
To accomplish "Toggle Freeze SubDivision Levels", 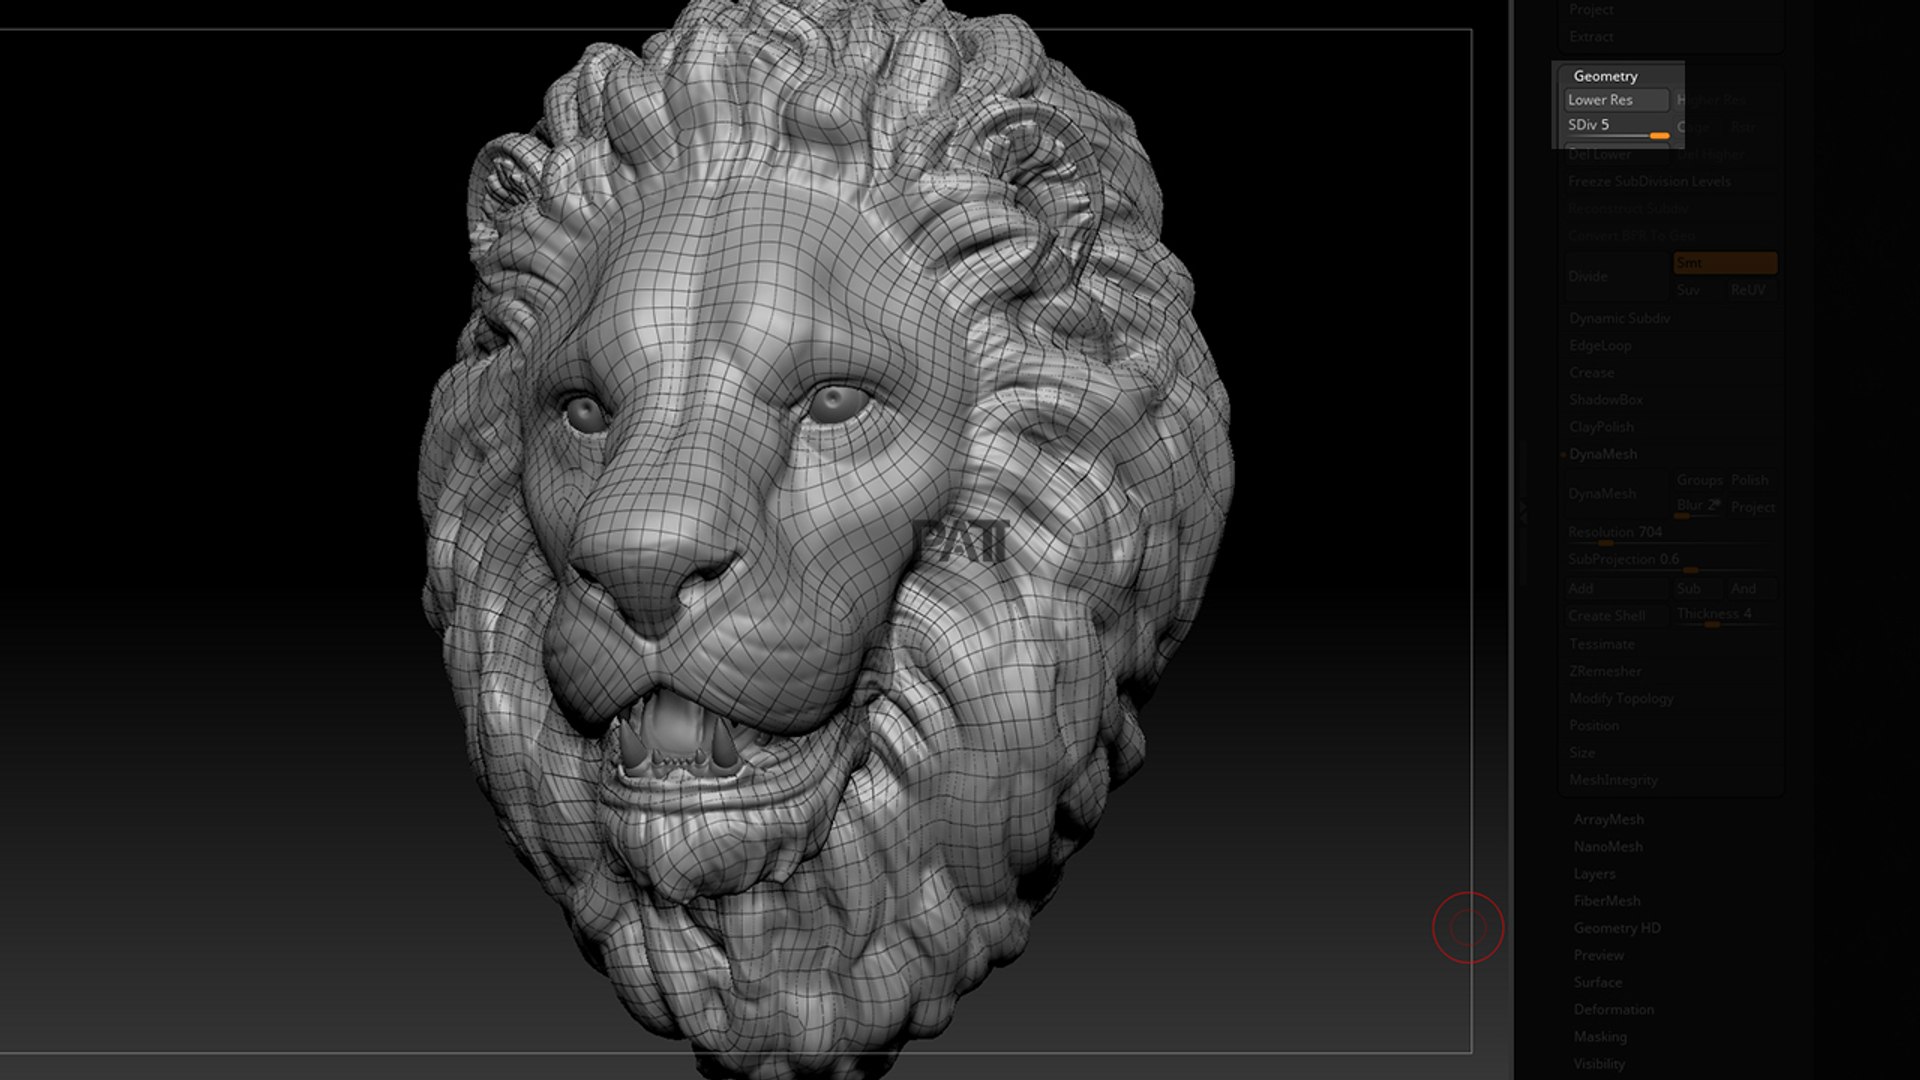I will tap(1670, 181).
